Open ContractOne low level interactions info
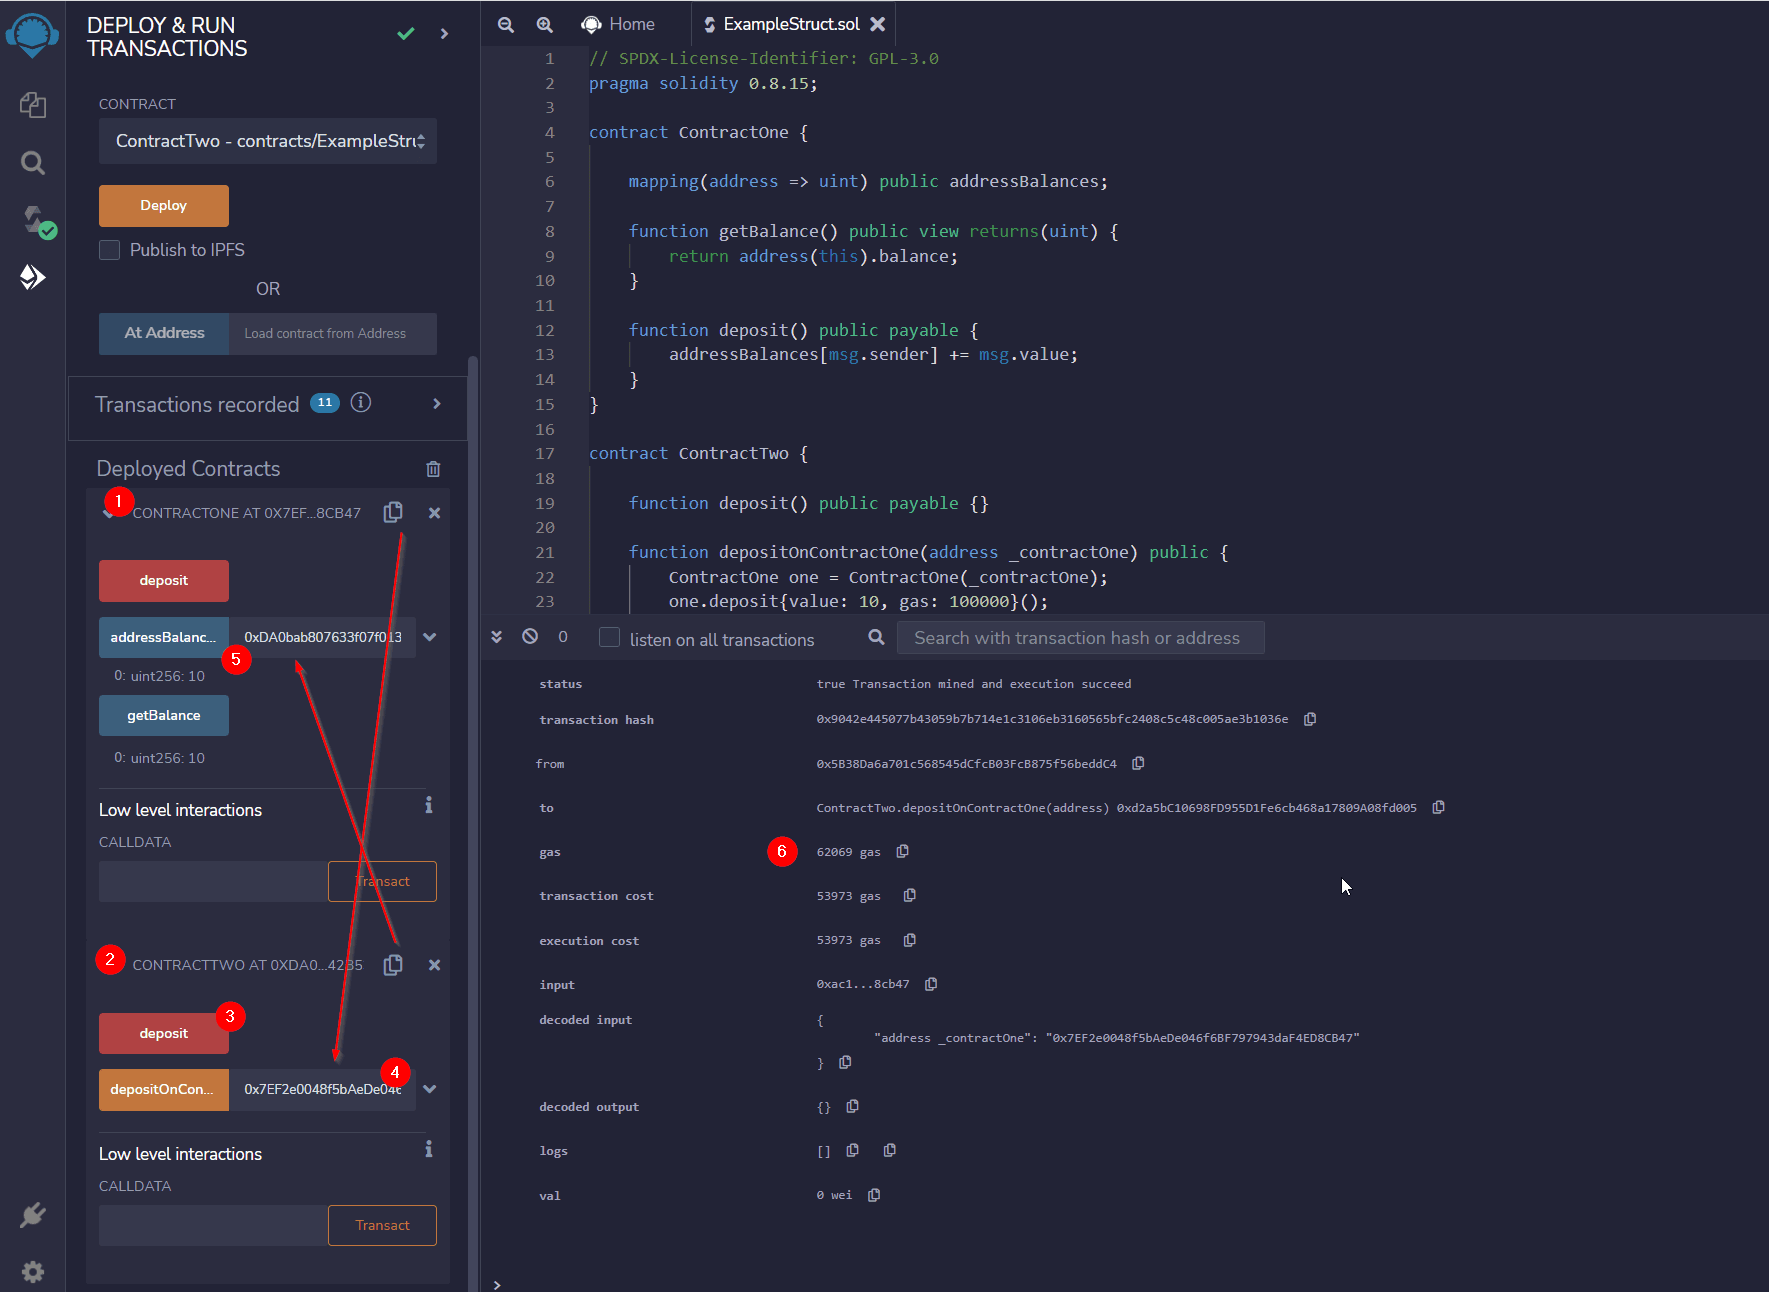Viewport: 1769px width, 1292px height. [429, 805]
